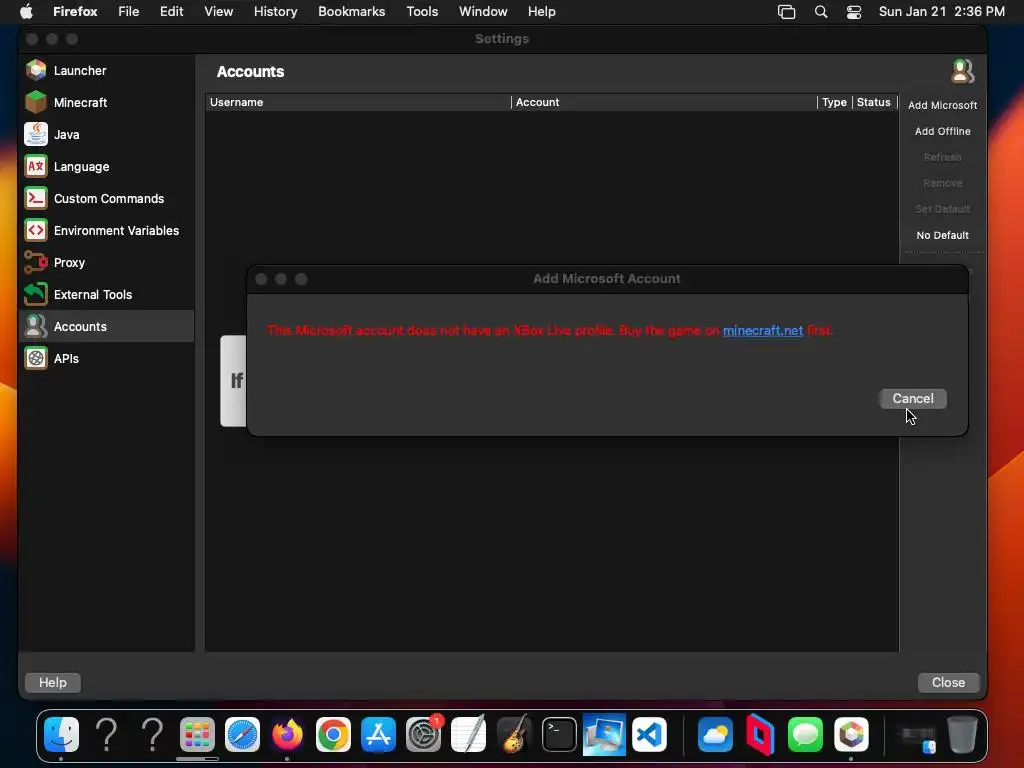Sort by the Status column header

[x=874, y=102]
